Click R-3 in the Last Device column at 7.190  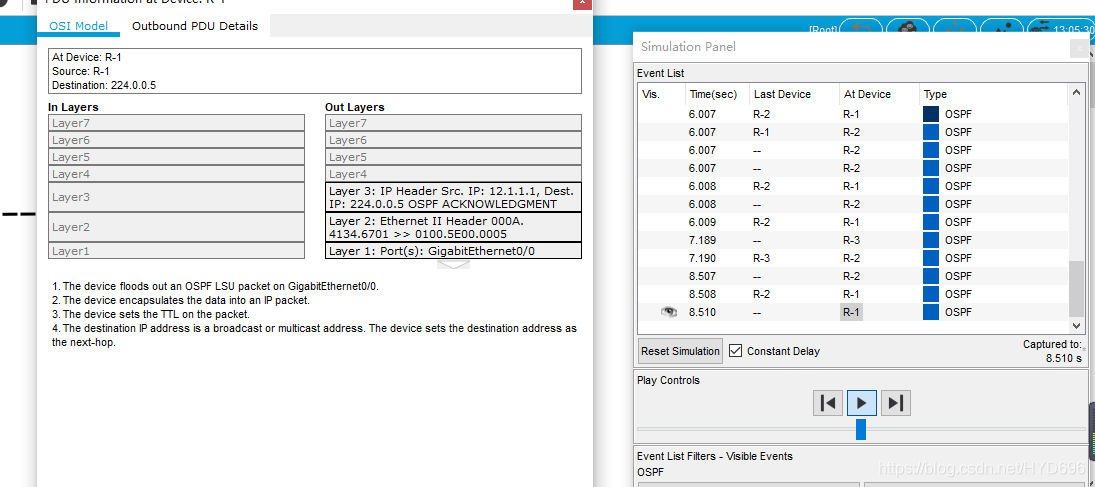pos(761,258)
